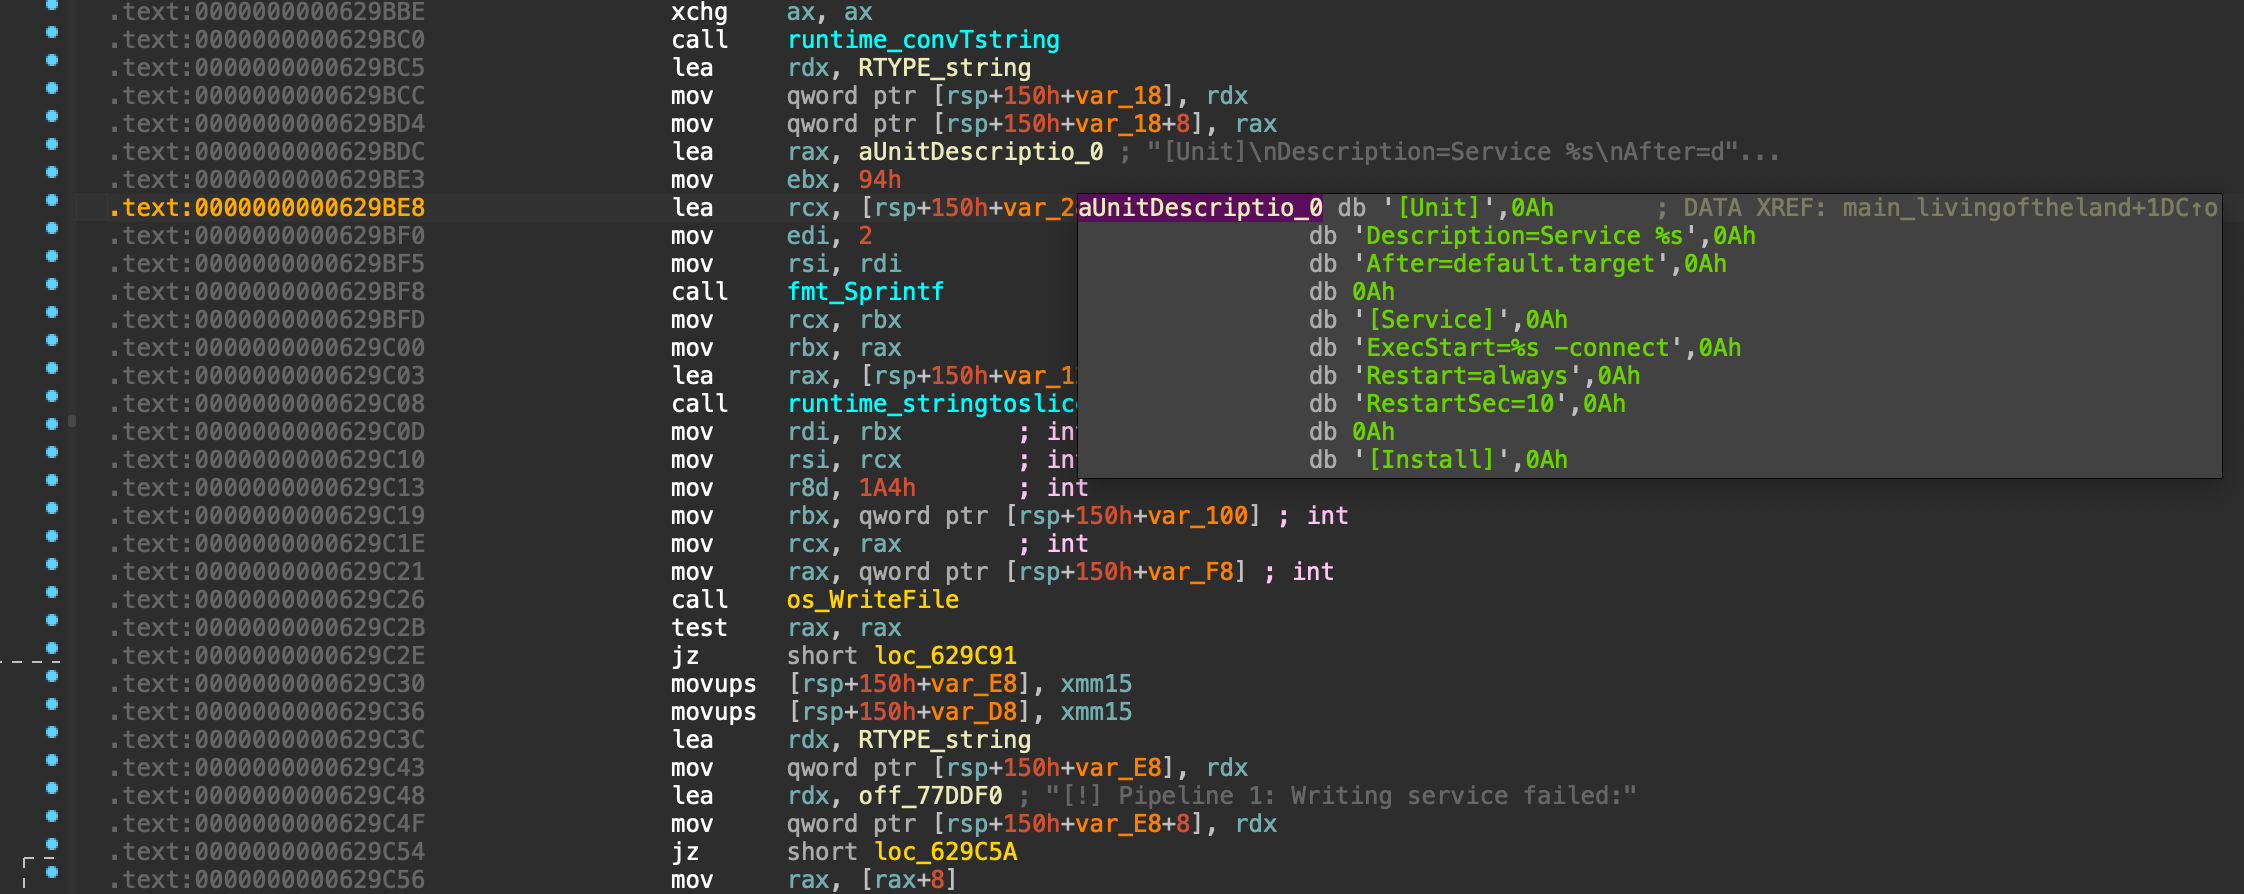Select the aUnitDescriptio_0 operand at 629BDC
The image size is (2244, 894).
(980, 152)
